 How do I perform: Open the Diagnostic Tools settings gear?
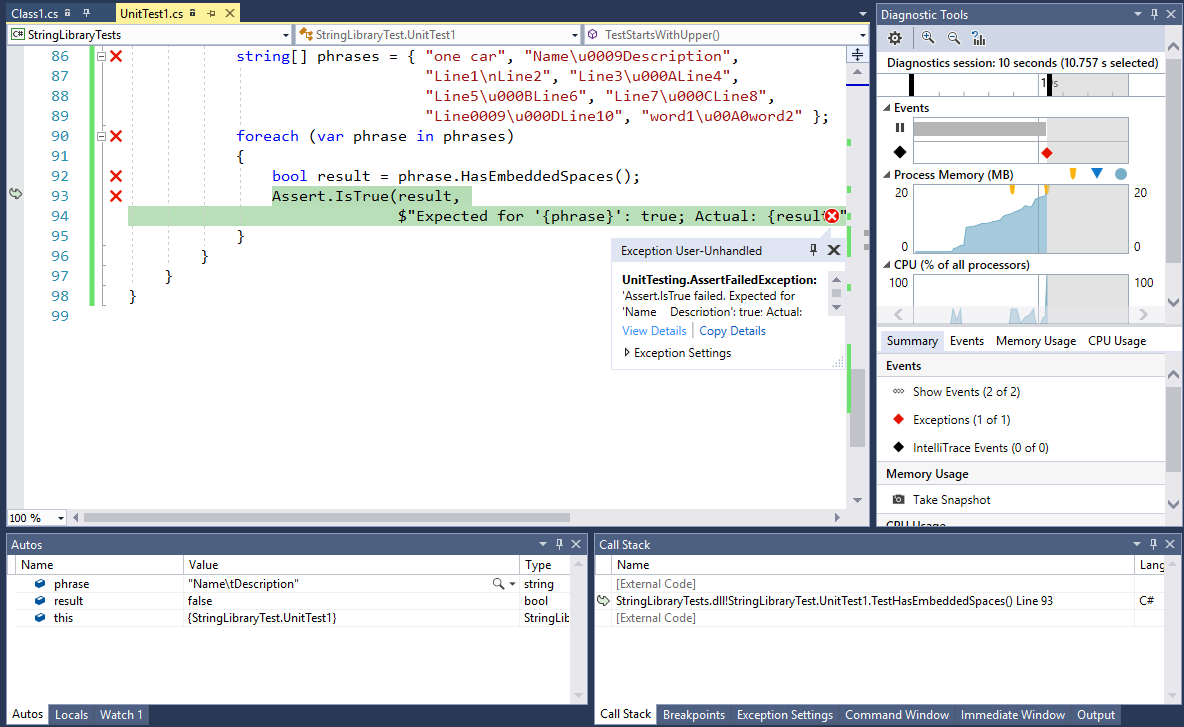click(x=895, y=38)
